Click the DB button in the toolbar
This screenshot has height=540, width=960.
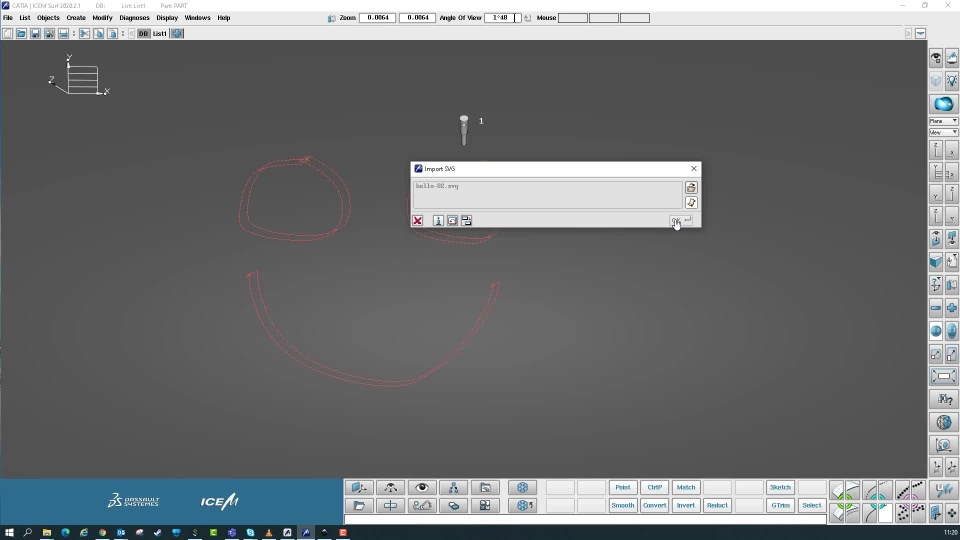pyautogui.click(x=143, y=34)
